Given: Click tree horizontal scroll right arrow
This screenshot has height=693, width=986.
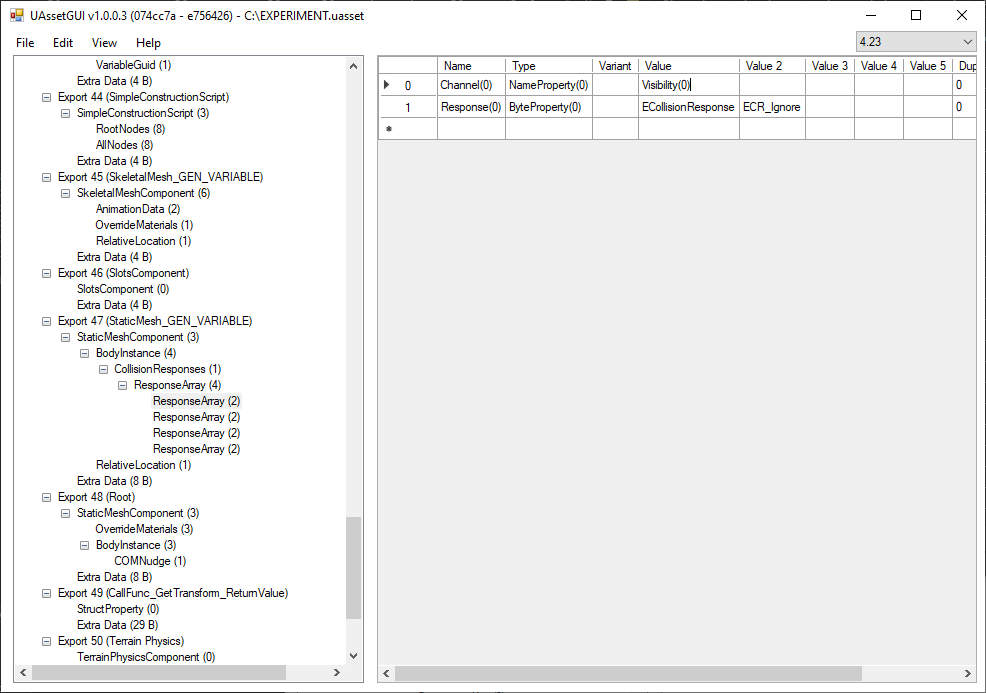Looking at the screenshot, I should point(336,672).
